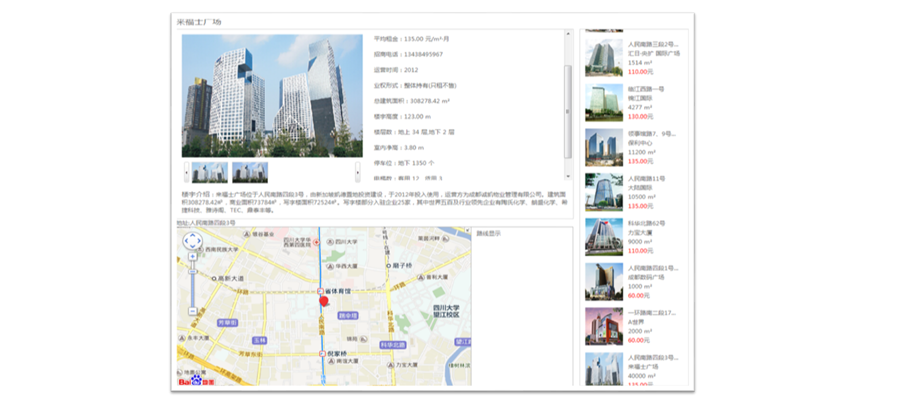Click the hospital icon near 四川大学华西第四医院
This screenshot has width=900, height=404.
point(316,242)
